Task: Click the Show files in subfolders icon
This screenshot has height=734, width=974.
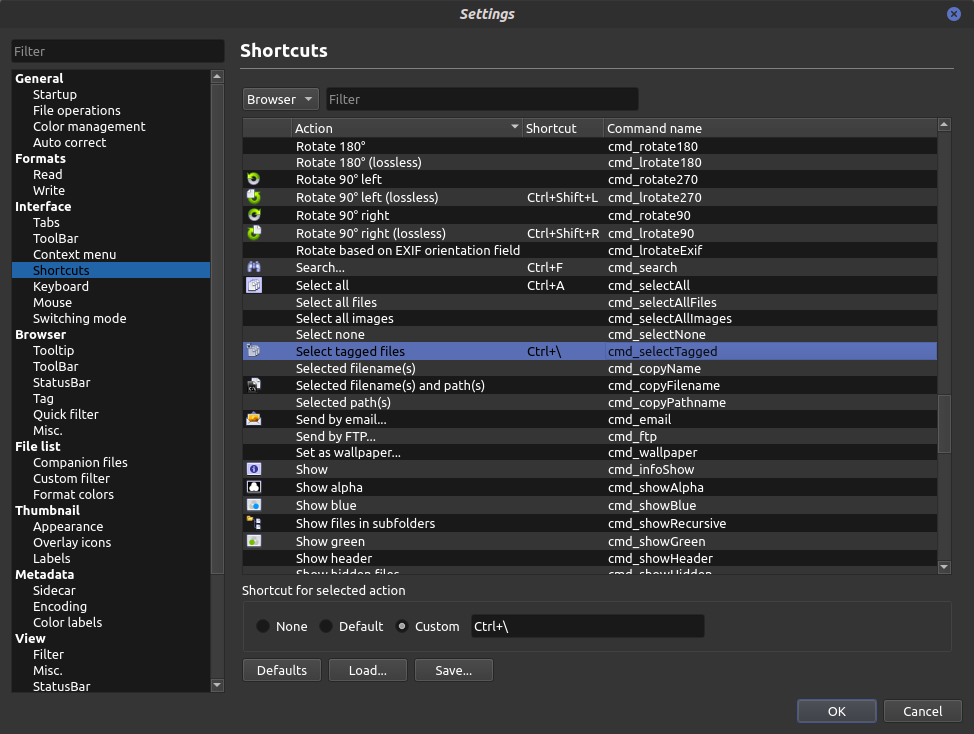Action: [x=253, y=523]
